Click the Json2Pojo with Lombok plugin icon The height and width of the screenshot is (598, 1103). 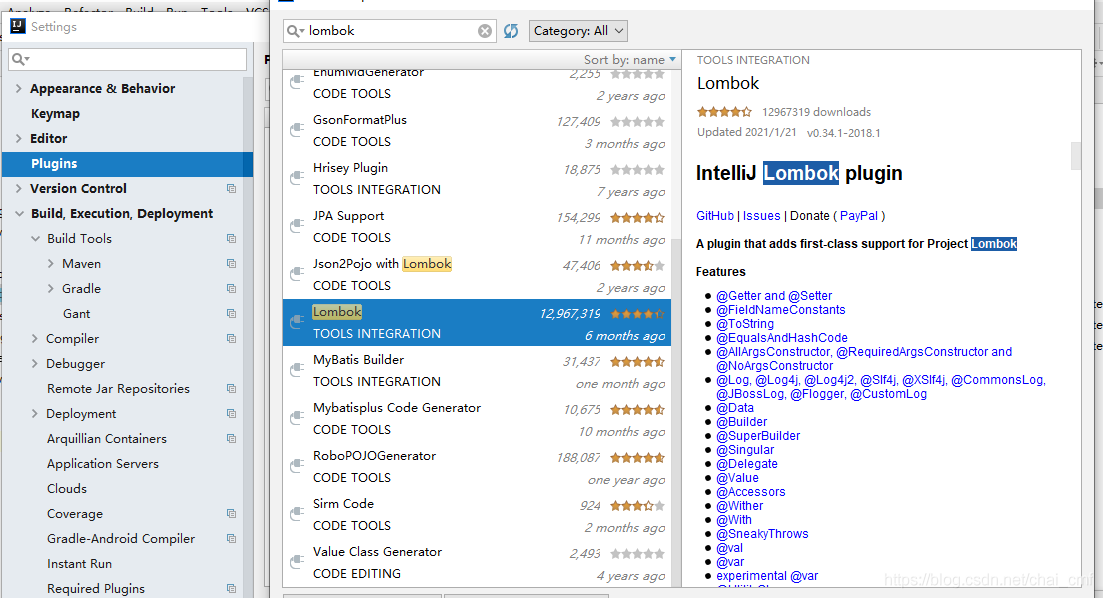tap(297, 274)
